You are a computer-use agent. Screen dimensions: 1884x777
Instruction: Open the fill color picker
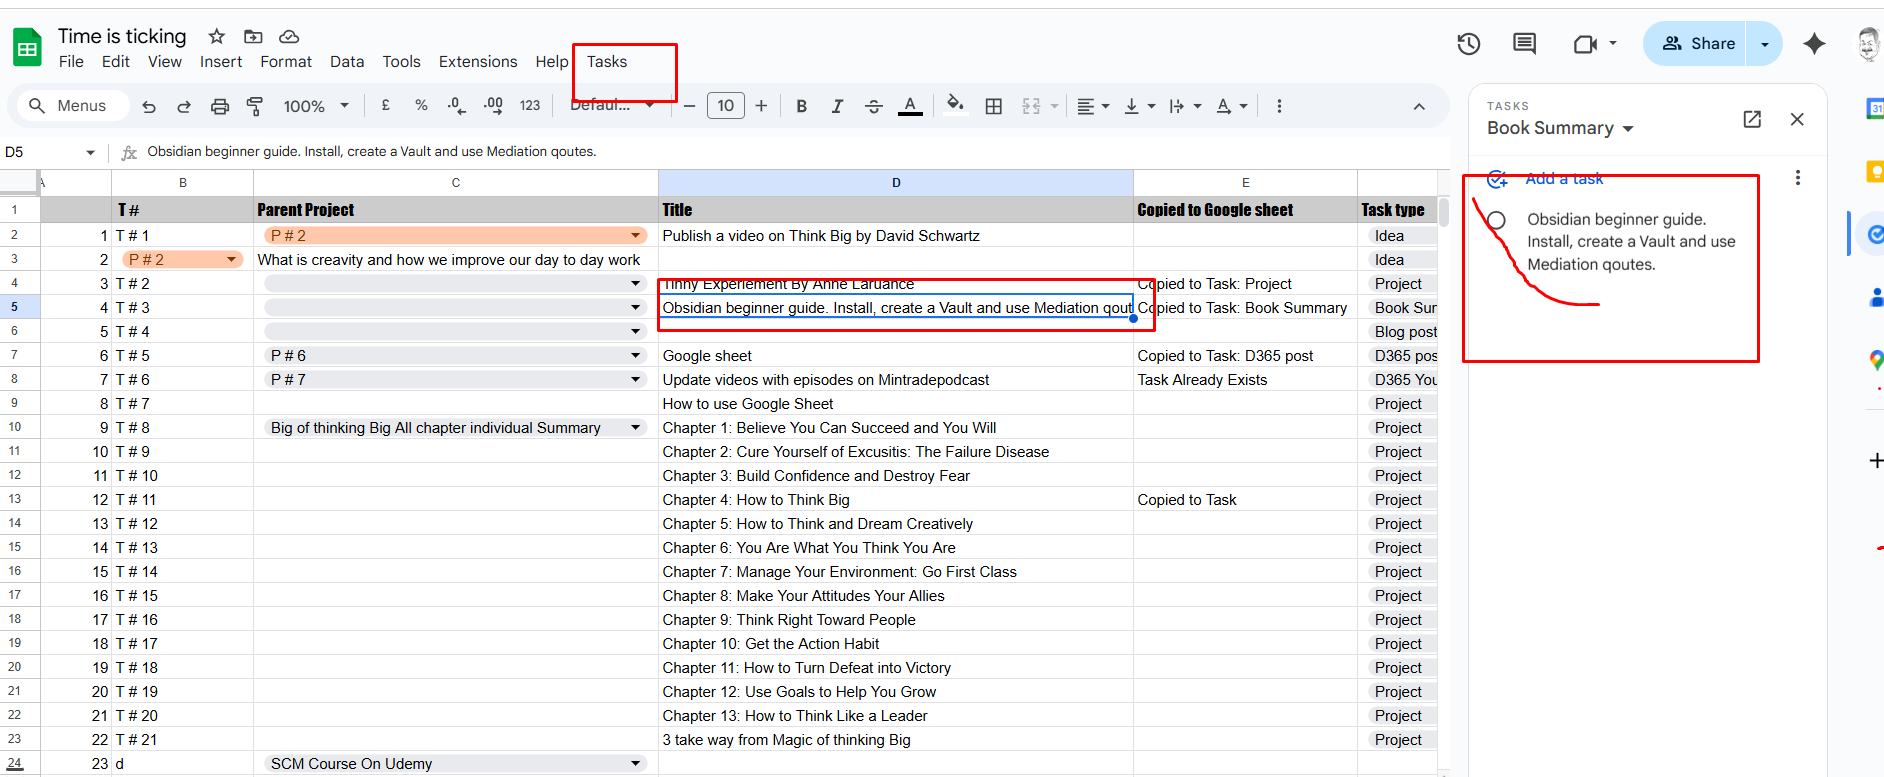[955, 106]
